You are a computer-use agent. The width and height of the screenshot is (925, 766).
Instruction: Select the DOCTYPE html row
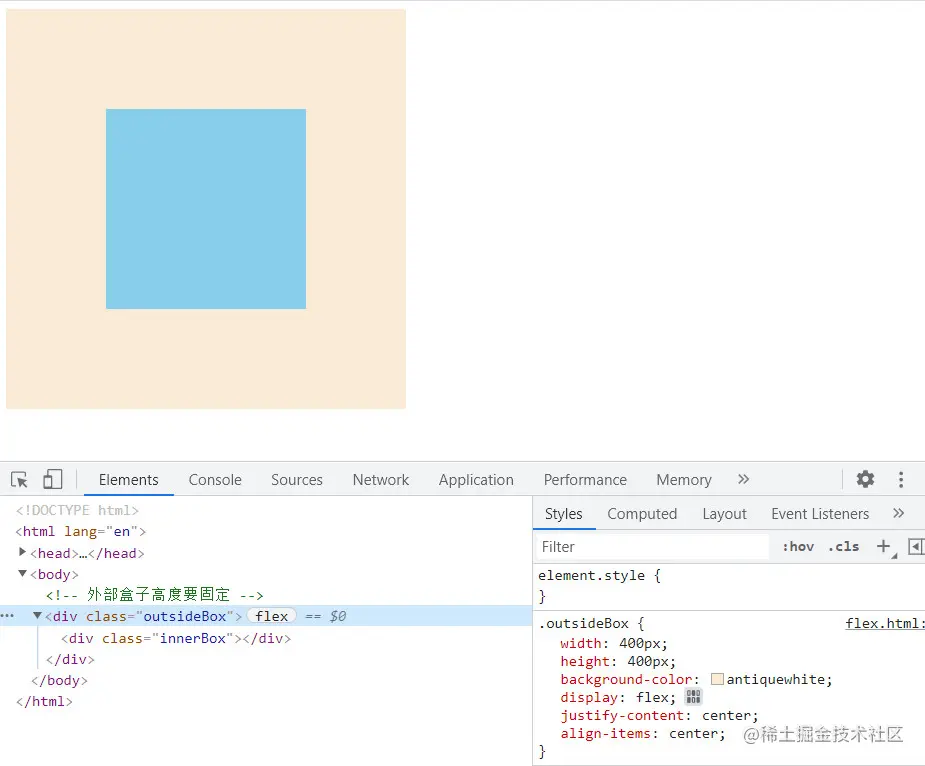pos(77,510)
